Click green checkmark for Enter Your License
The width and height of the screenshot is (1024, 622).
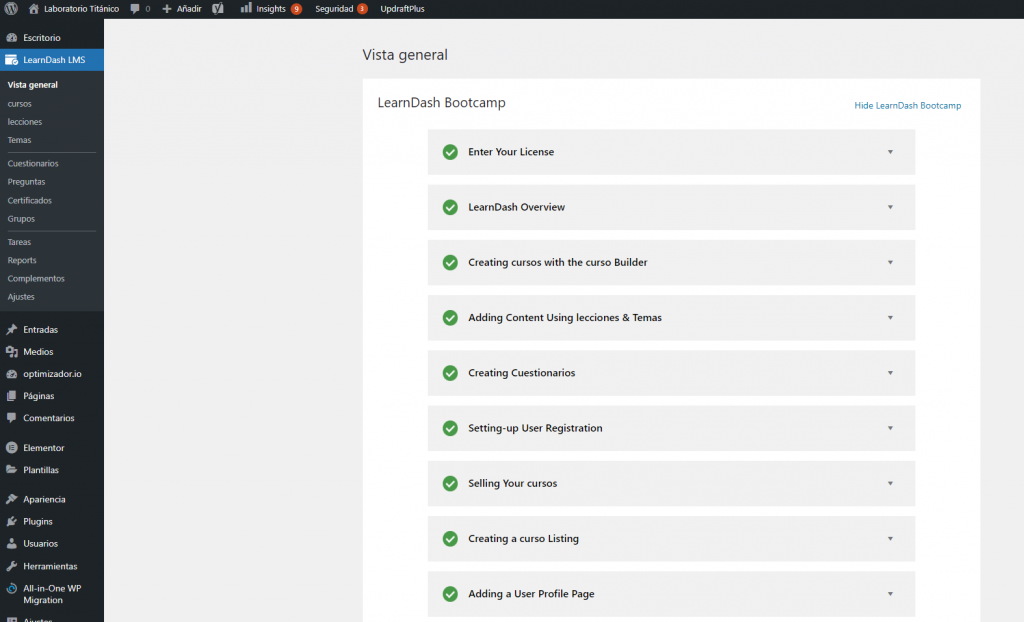click(450, 152)
